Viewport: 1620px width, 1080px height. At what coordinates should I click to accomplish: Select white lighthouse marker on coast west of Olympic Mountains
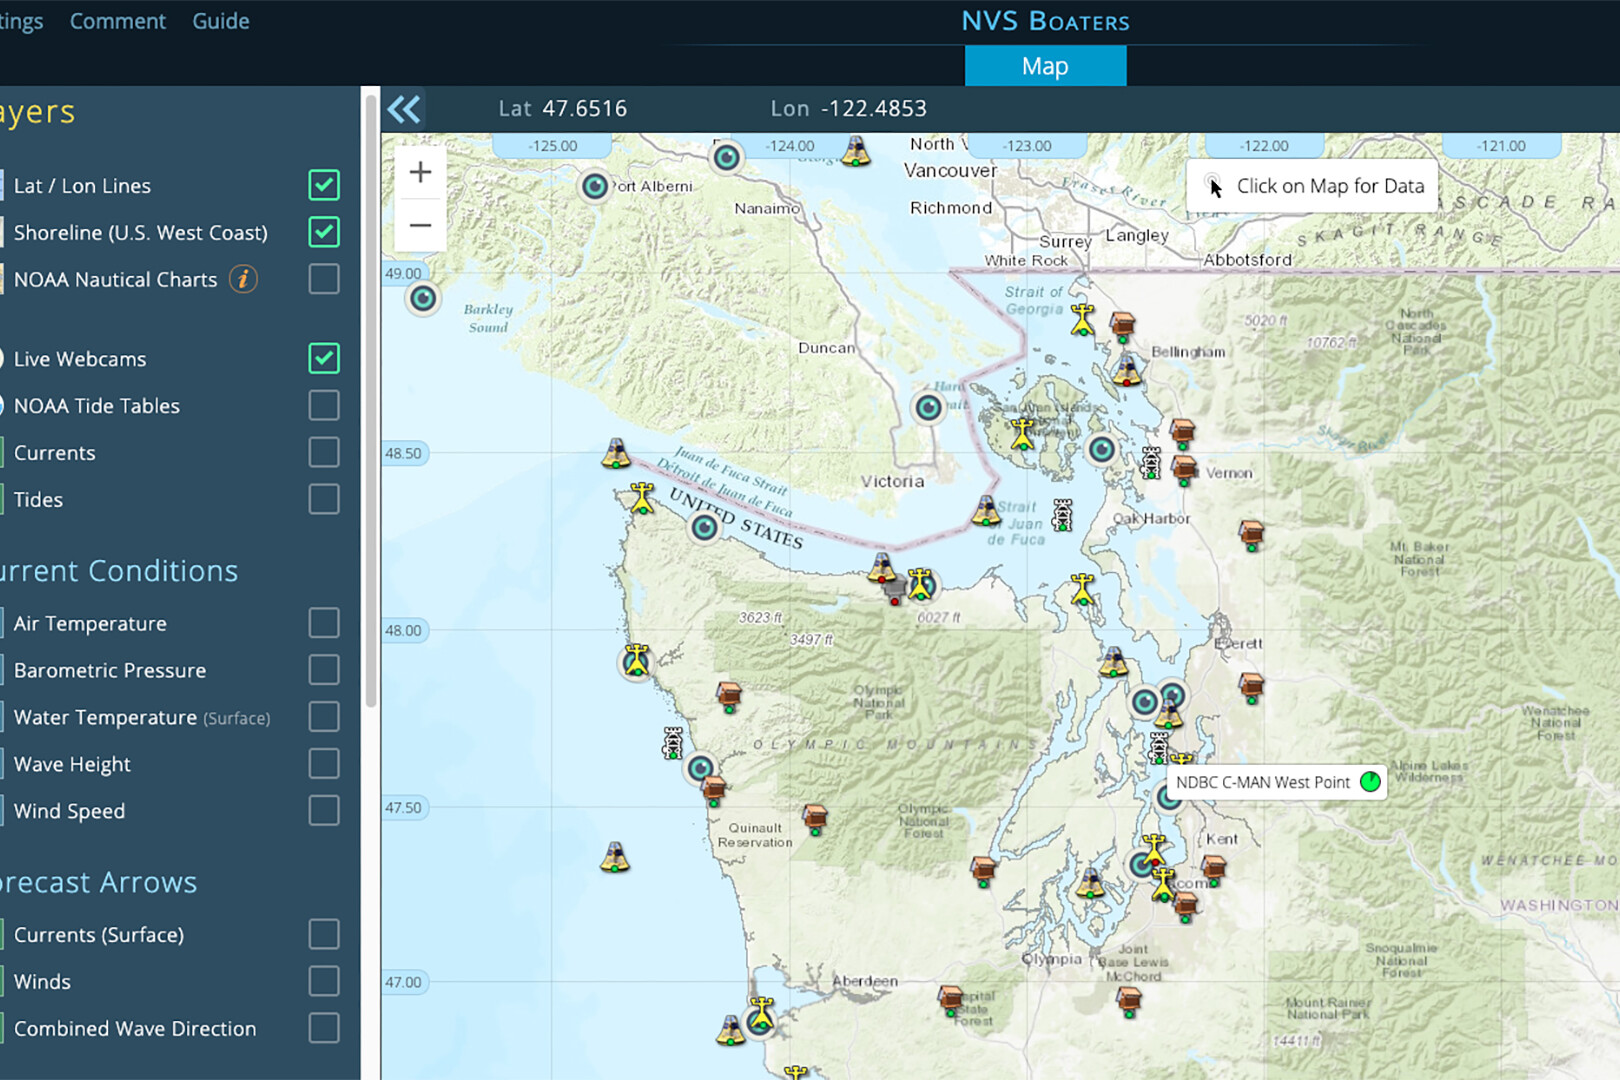[x=673, y=743]
